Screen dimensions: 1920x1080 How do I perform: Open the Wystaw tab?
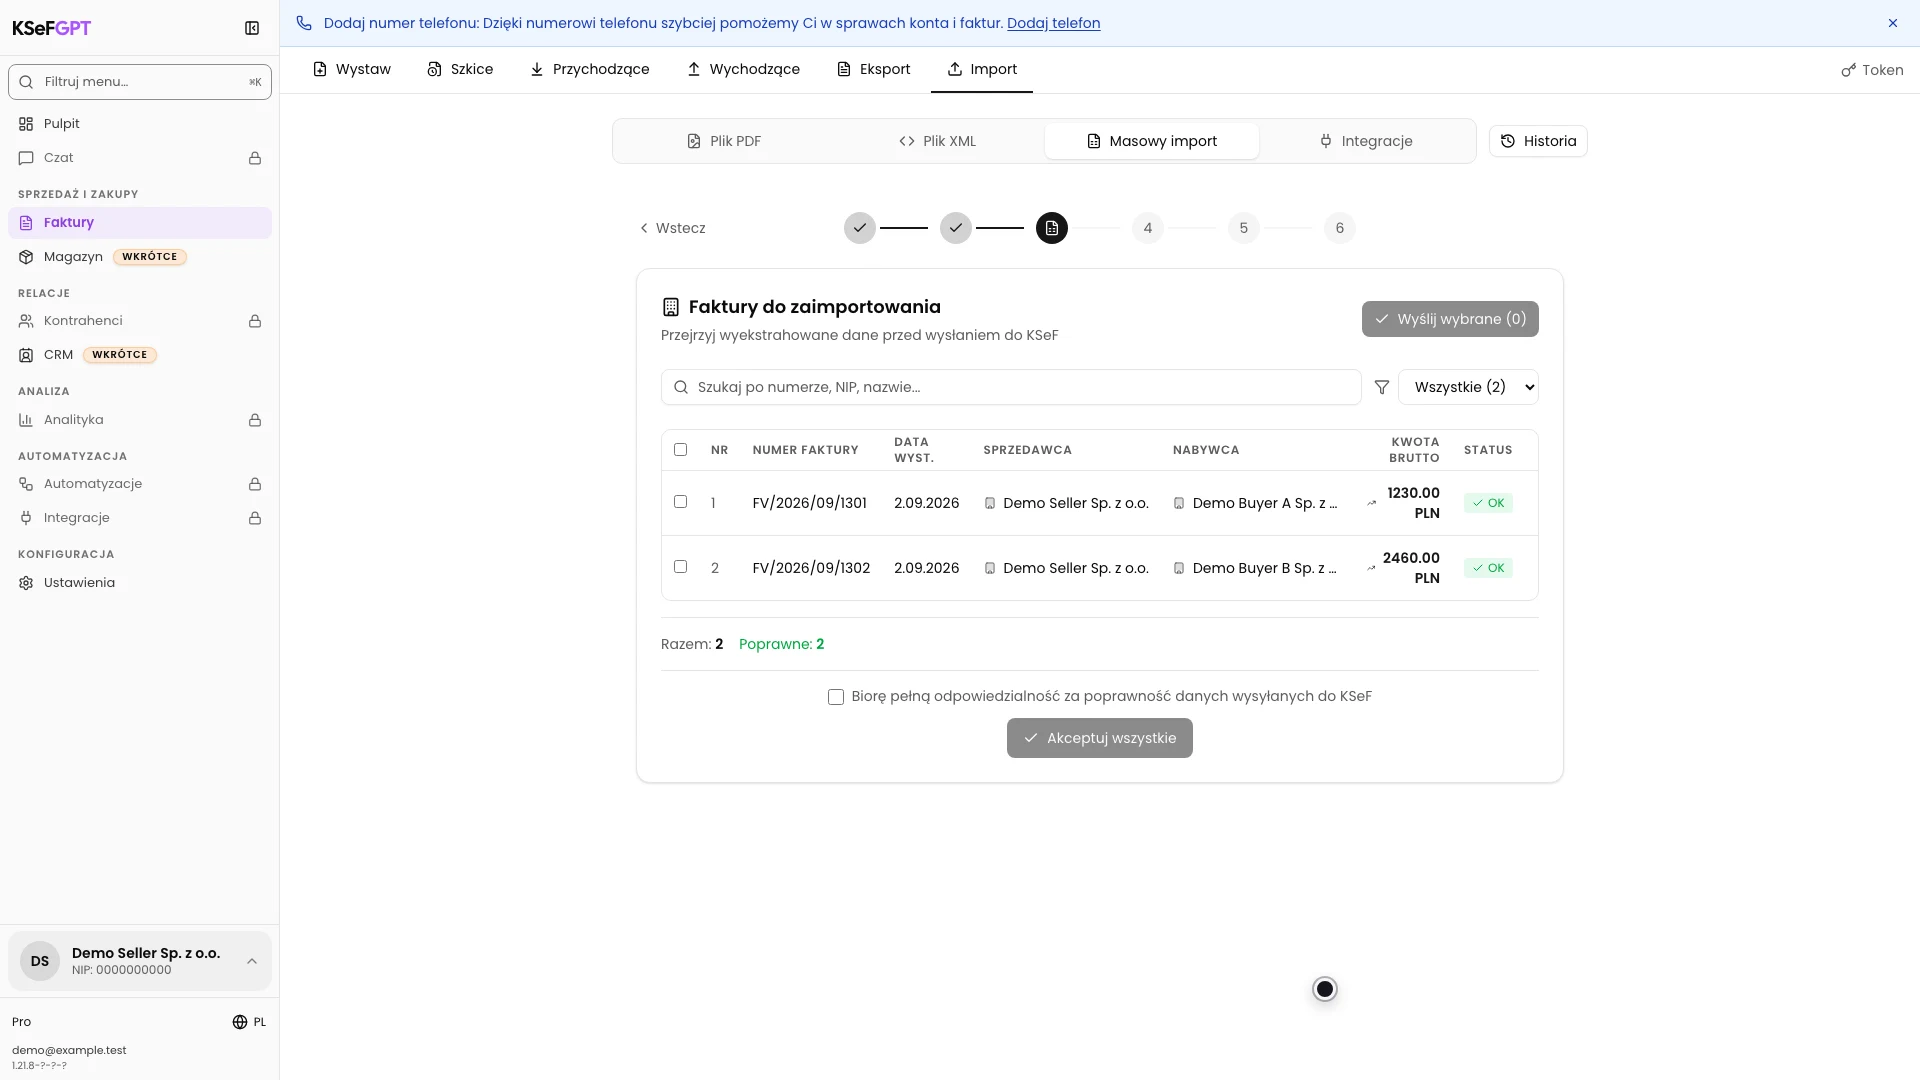[351, 69]
